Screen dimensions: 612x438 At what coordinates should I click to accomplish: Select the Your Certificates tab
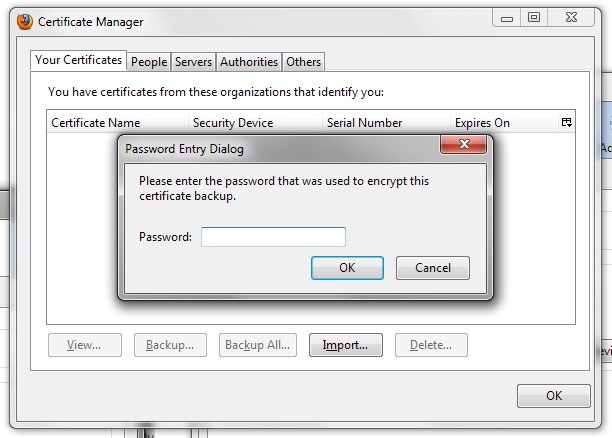tap(79, 60)
